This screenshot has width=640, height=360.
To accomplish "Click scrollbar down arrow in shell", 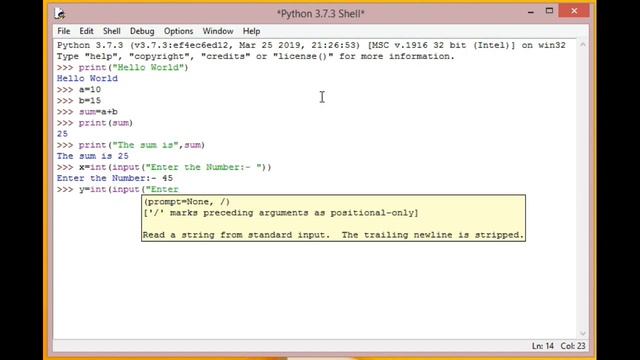I will [583, 333].
